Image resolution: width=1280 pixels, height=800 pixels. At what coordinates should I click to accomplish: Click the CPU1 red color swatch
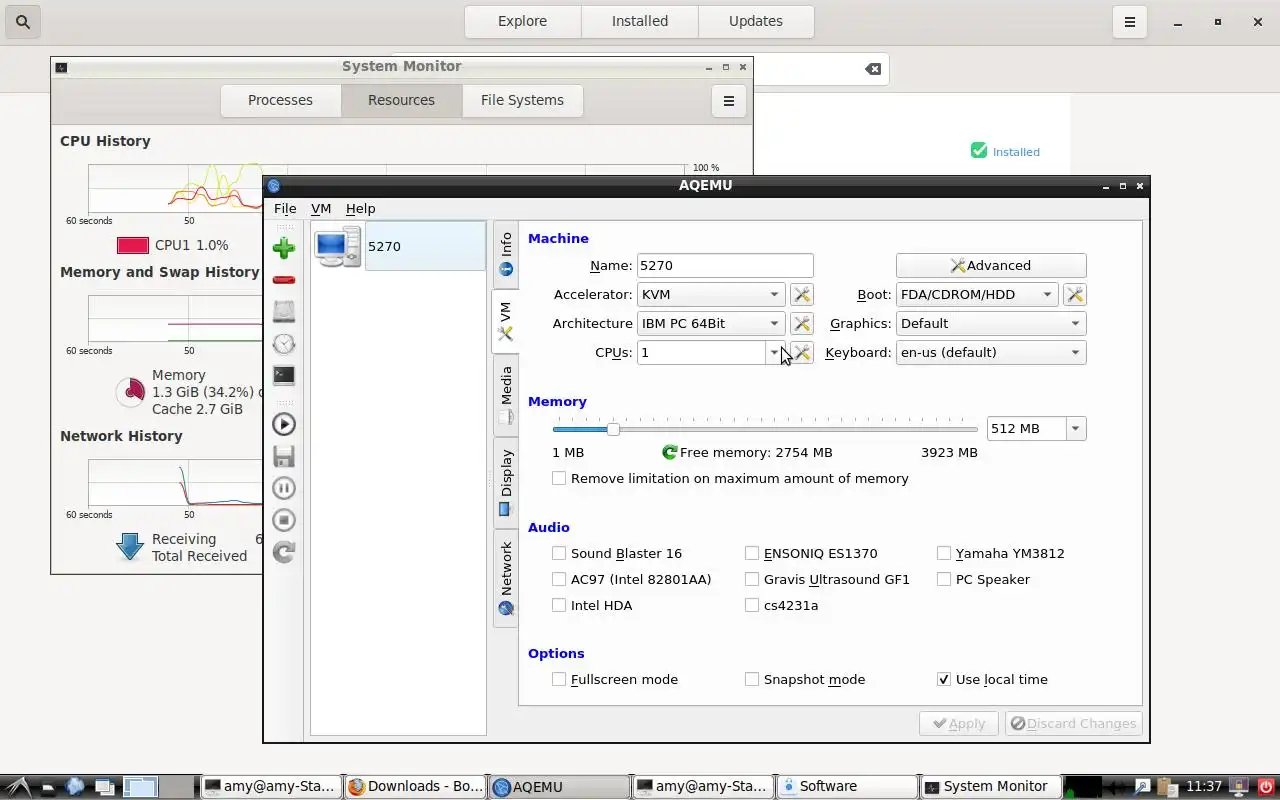[x=133, y=245]
